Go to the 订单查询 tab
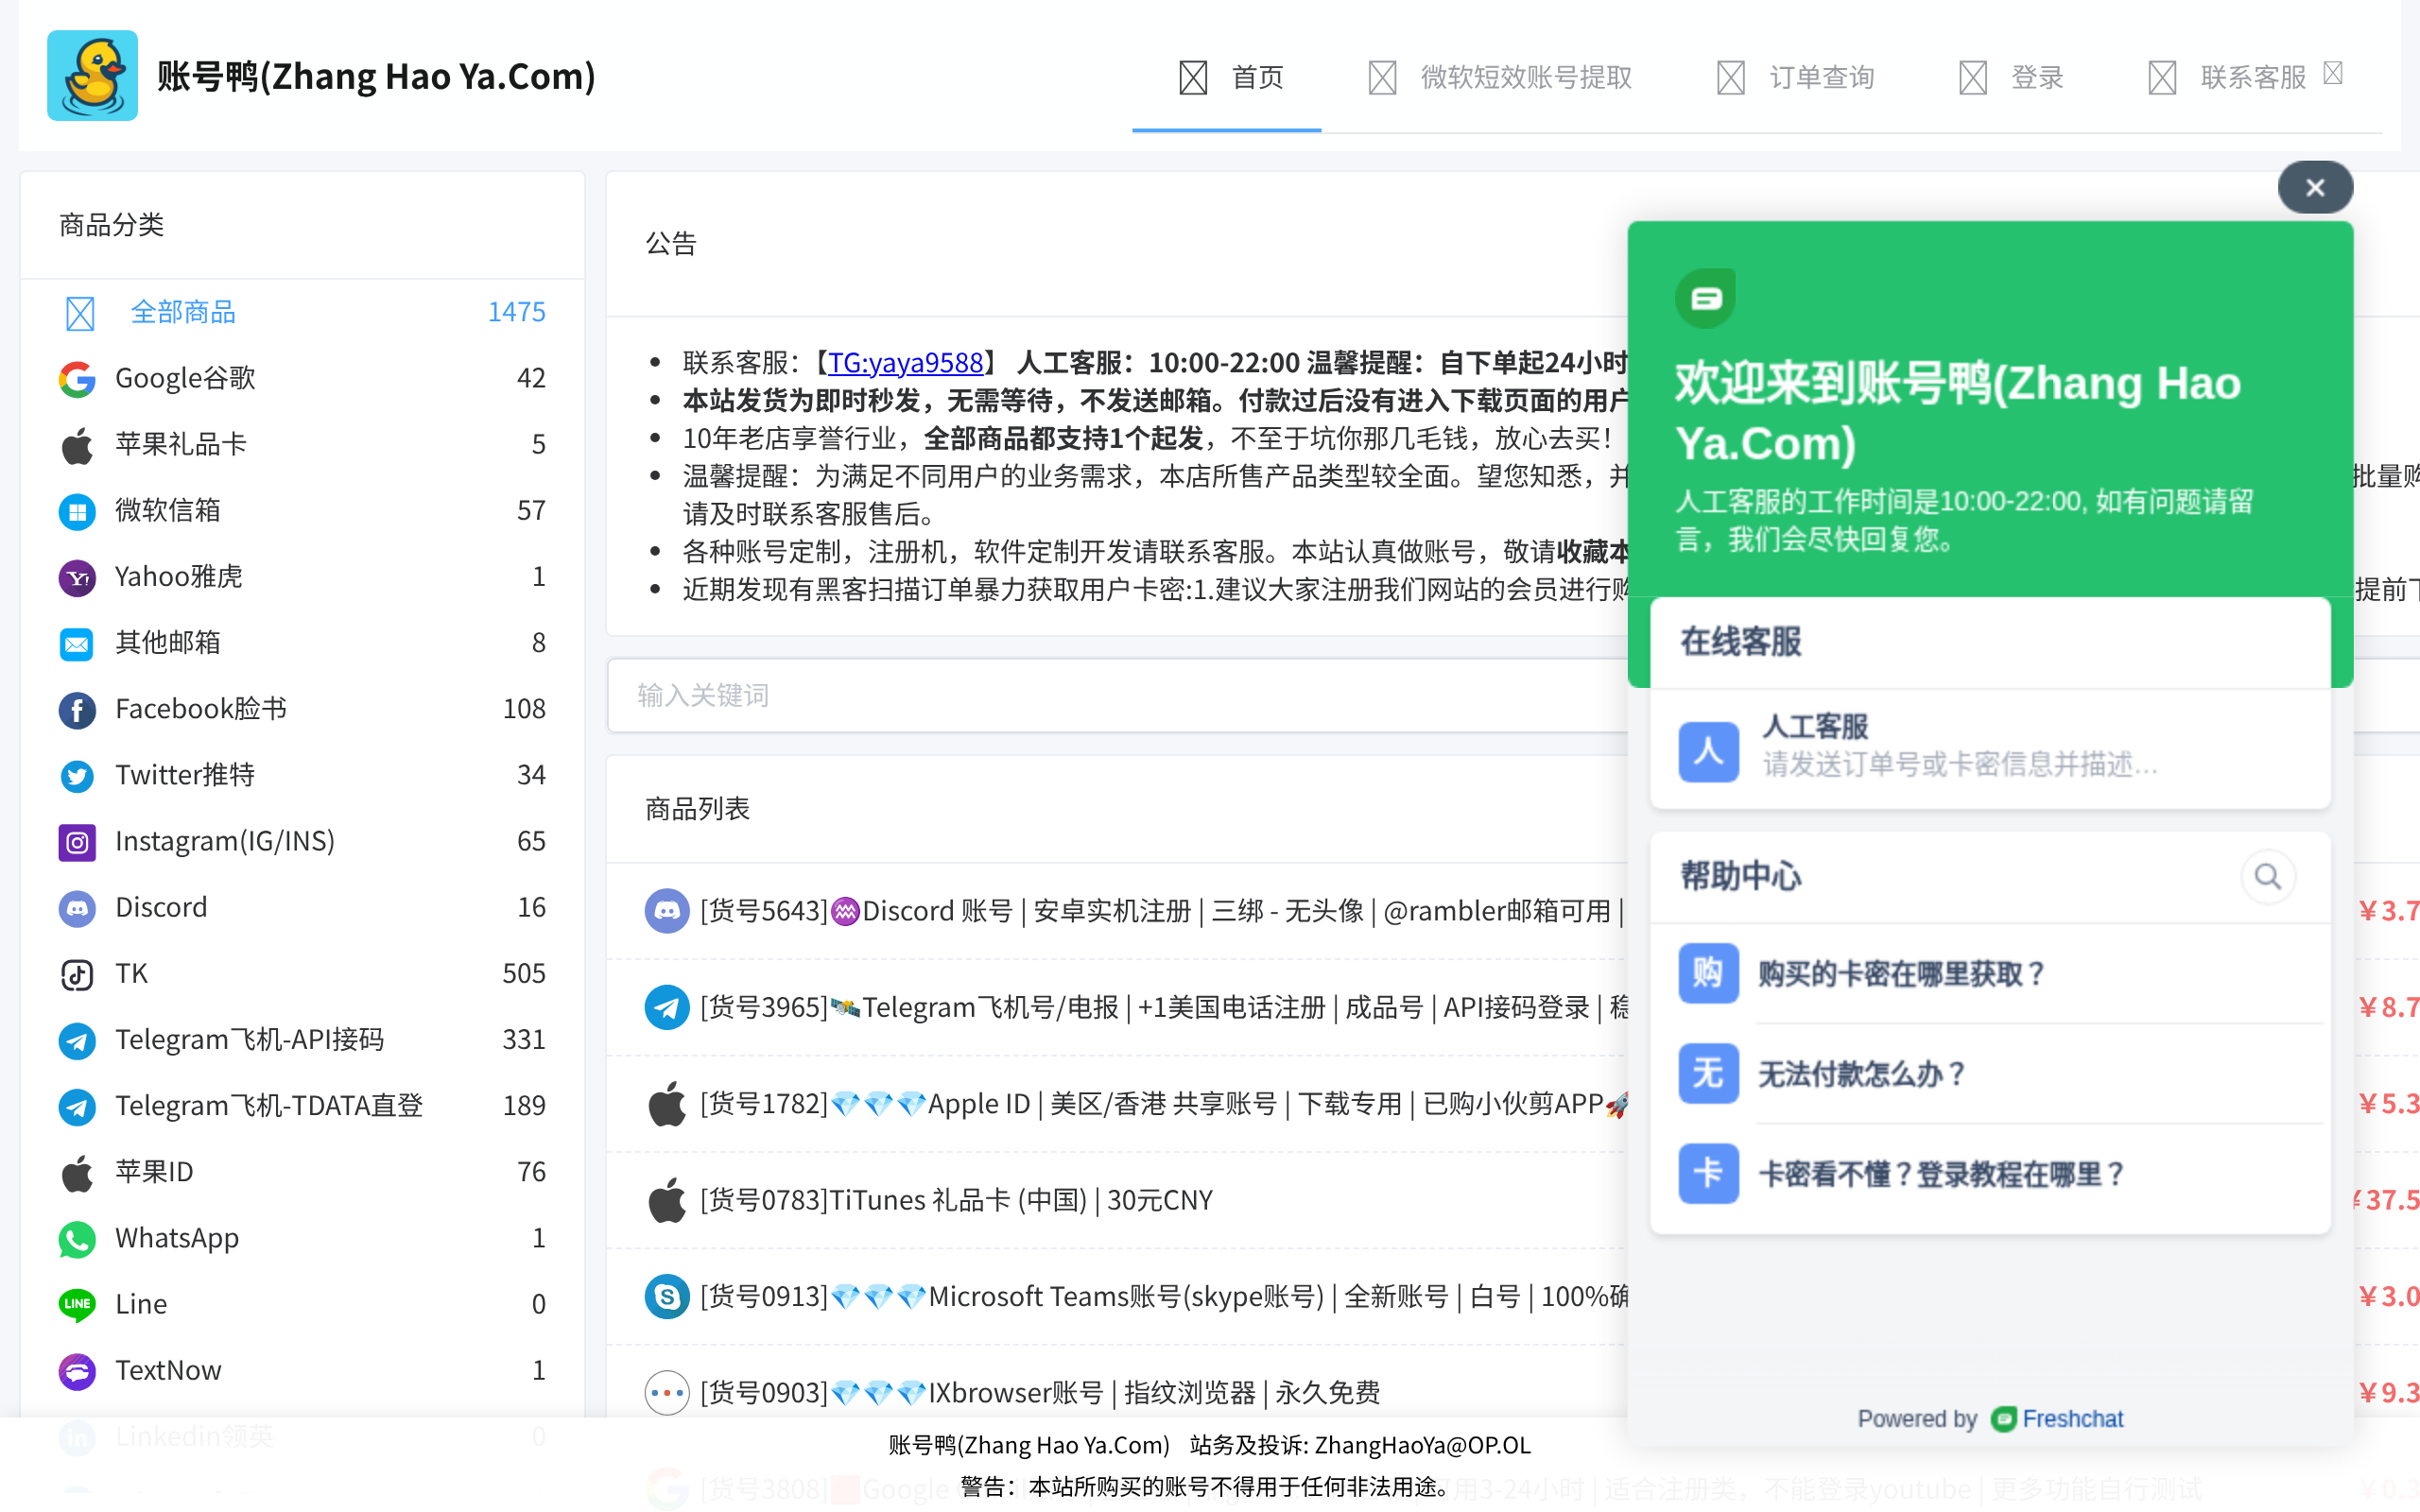This screenshot has height=1512, width=2420. coord(1795,77)
